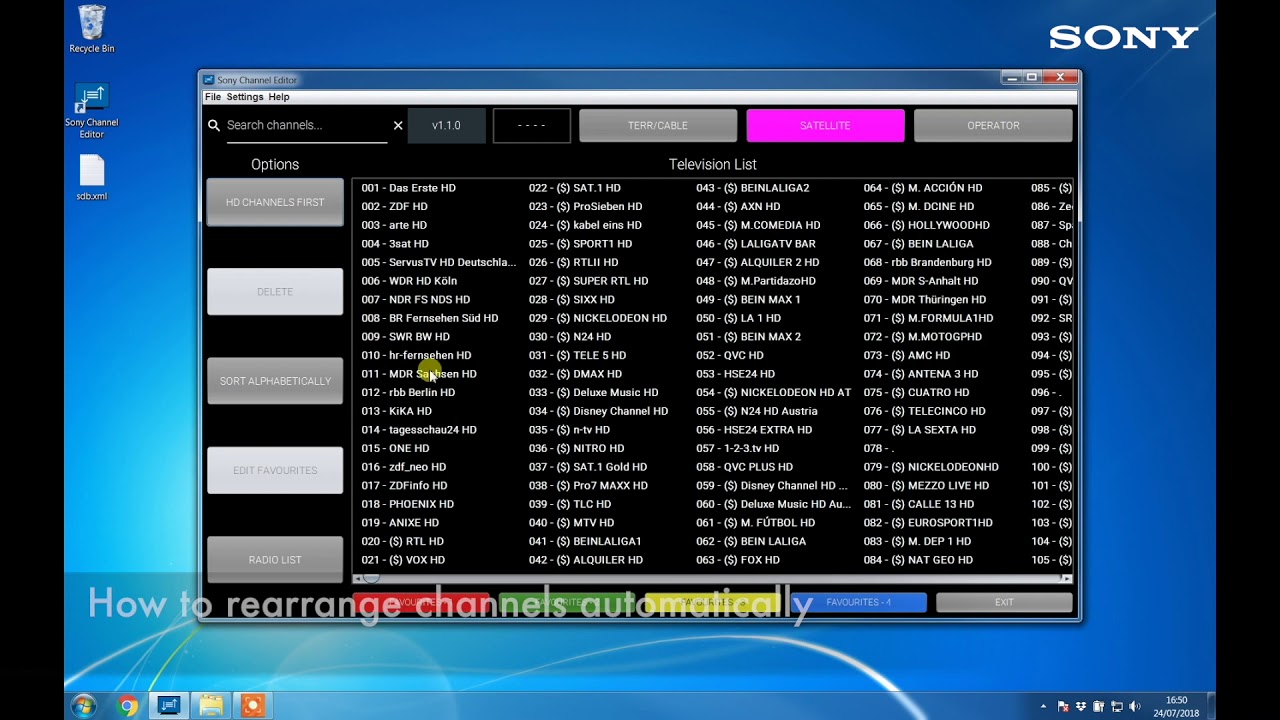
Task: Select channel 003 - arte HD
Action: click(x=394, y=225)
